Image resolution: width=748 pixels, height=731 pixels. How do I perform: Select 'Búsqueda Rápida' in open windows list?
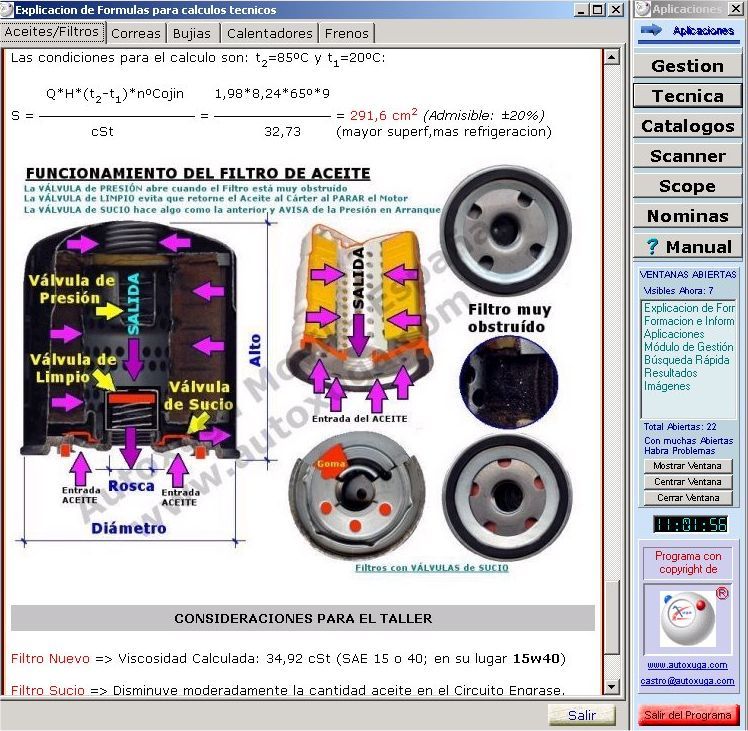tap(686, 360)
